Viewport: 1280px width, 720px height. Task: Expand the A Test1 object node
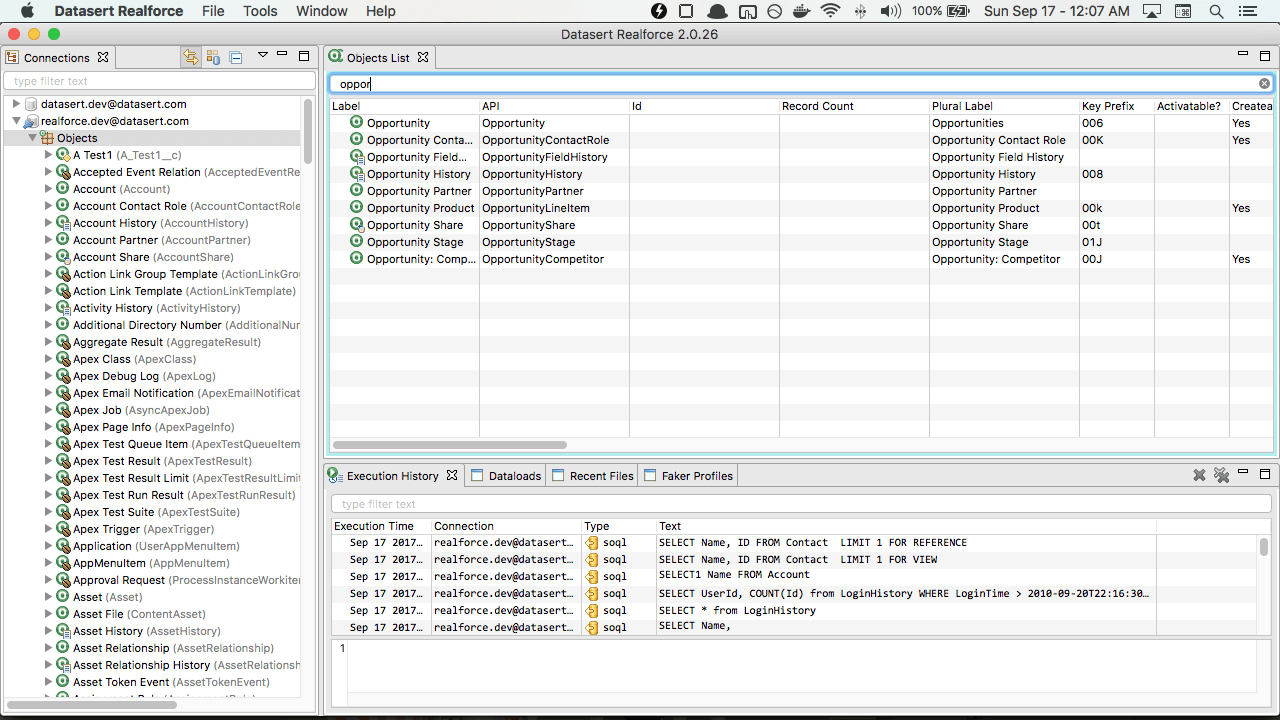click(x=48, y=155)
